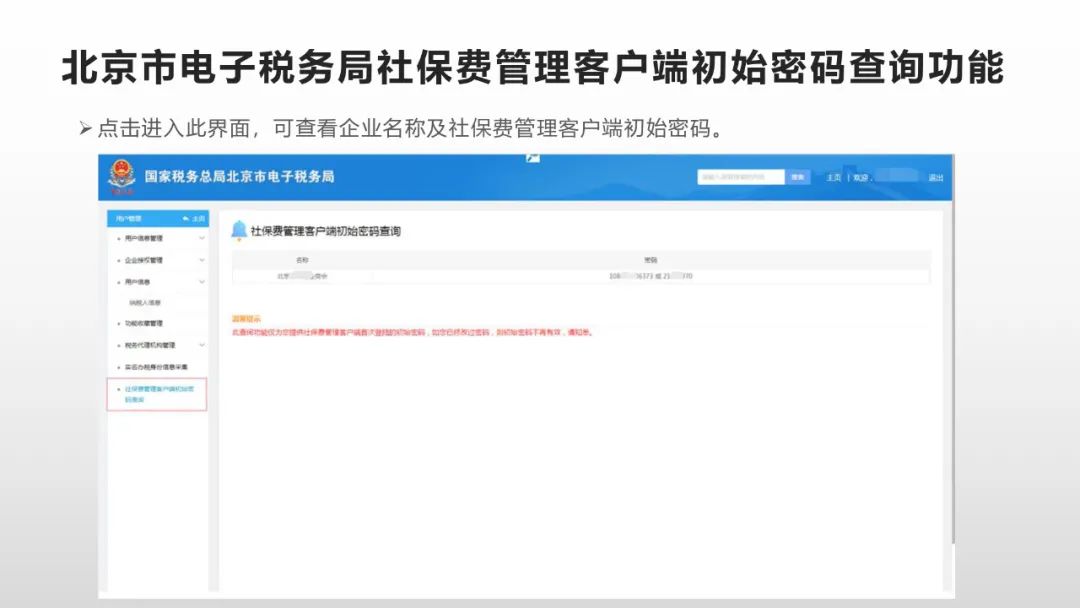Open the 用户信息管理 sidebar menu

[x=143, y=238]
